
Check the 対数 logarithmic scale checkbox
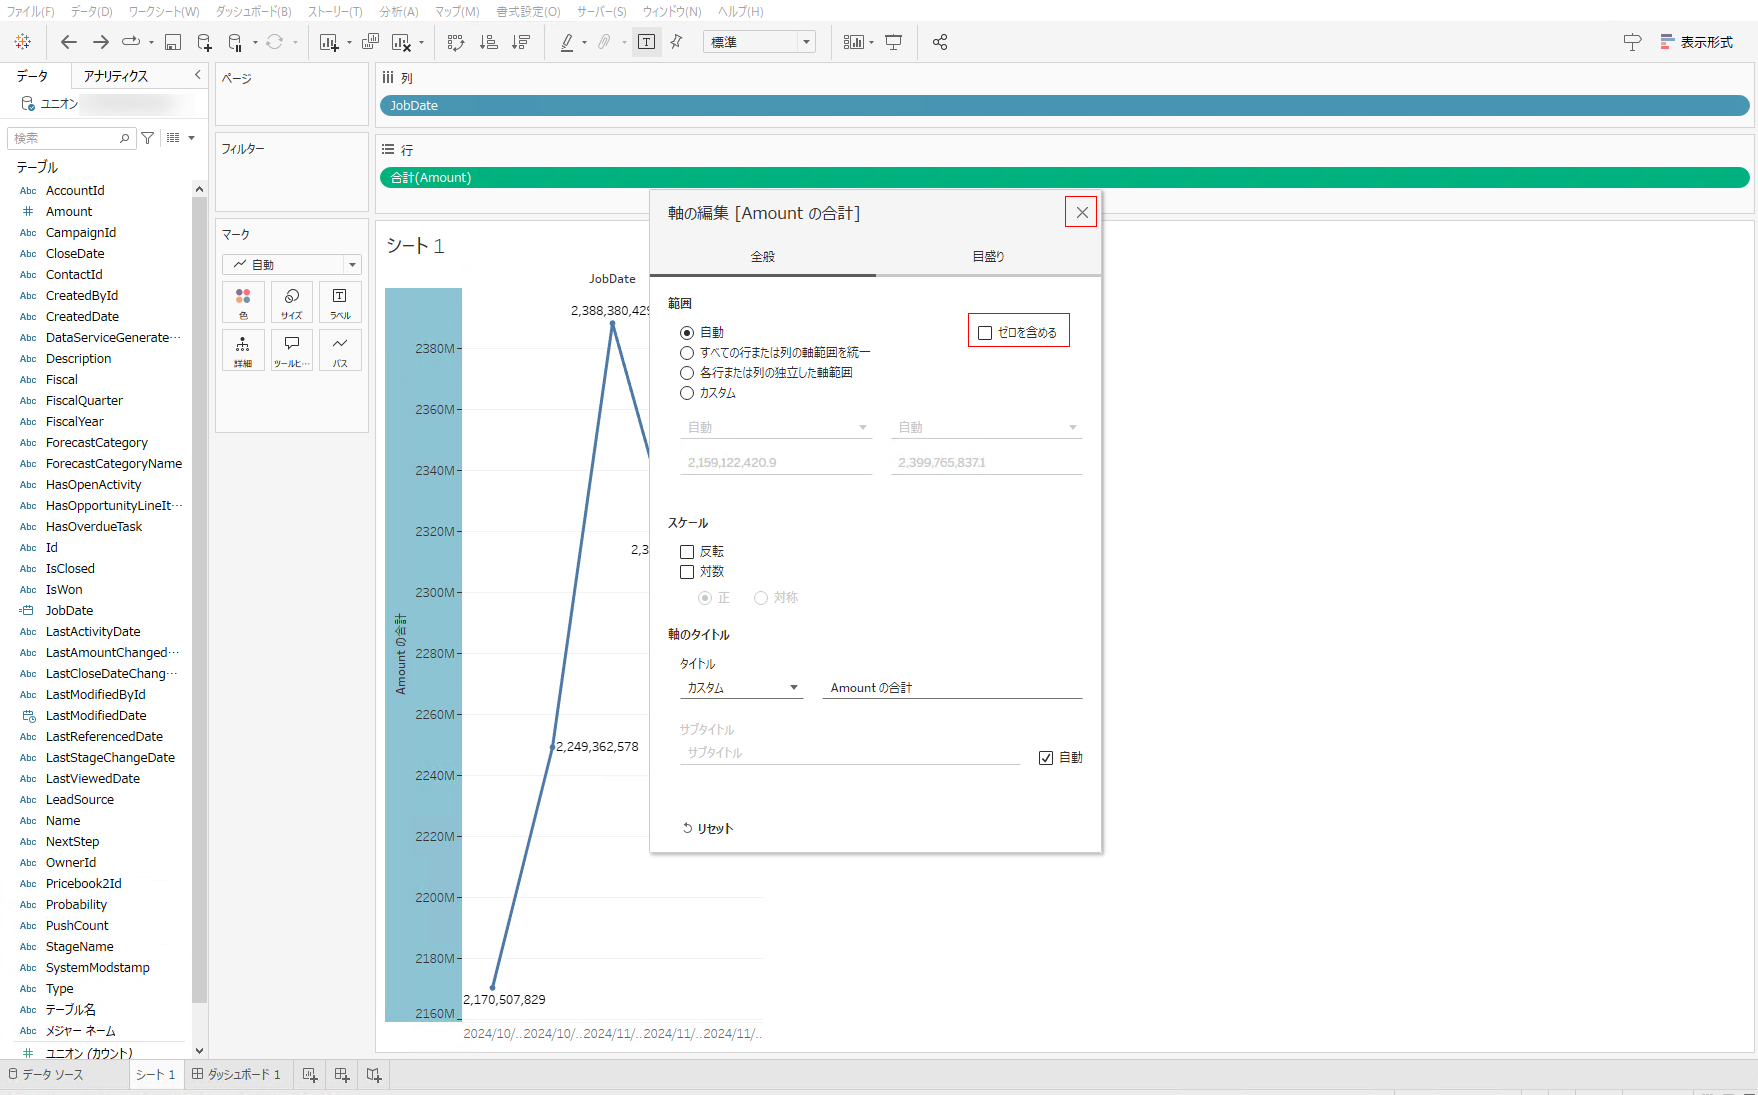click(x=687, y=572)
